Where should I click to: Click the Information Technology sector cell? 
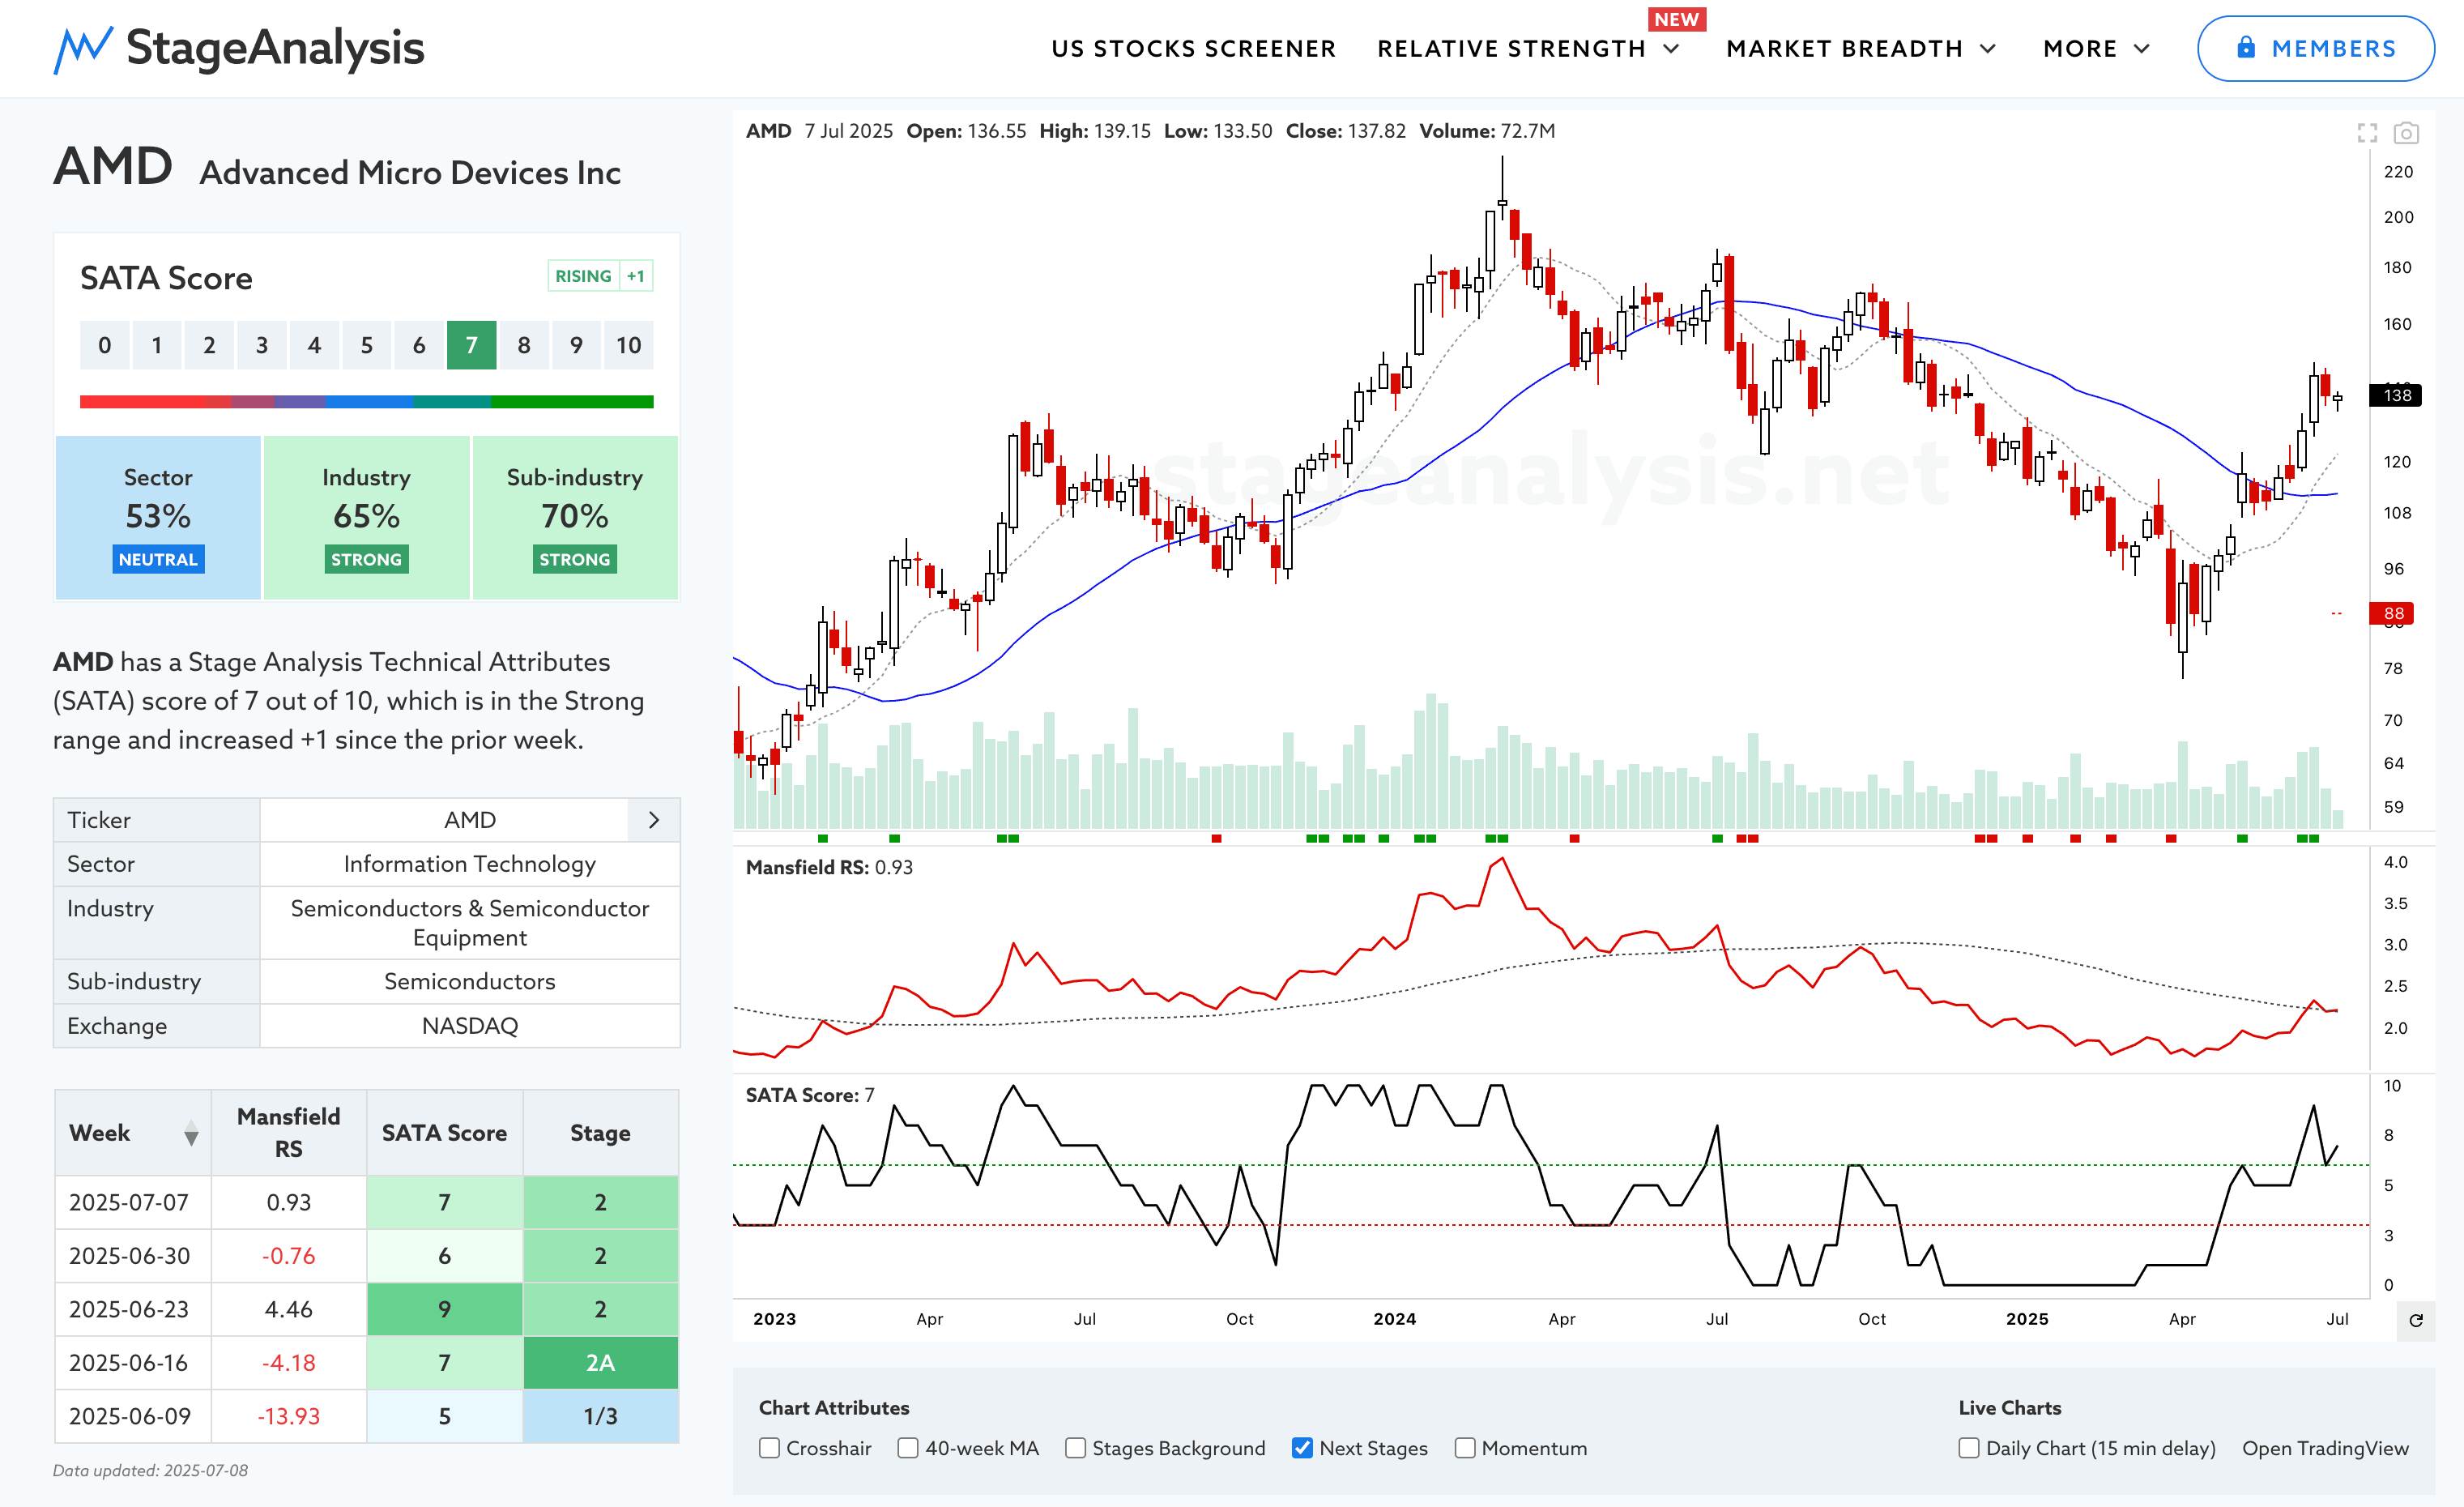pyautogui.click(x=470, y=864)
